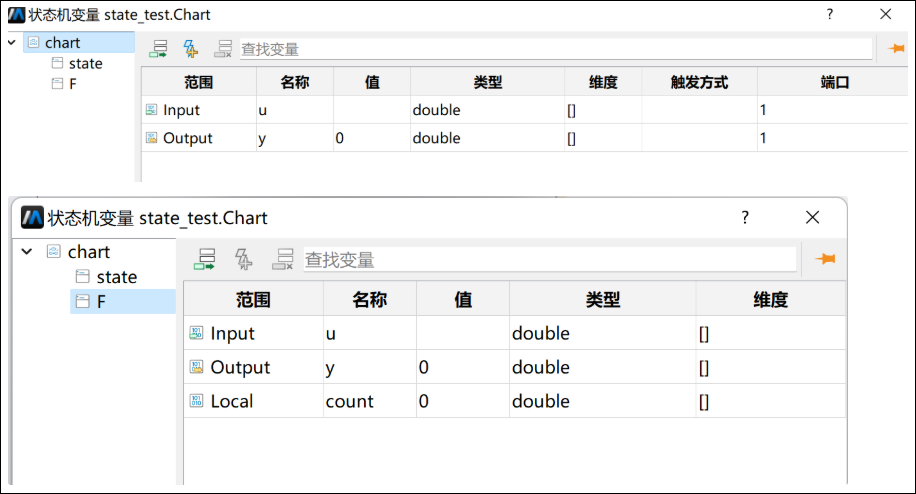Click 名称 column header in upper table
Viewport: 916px width, 494px height.
coord(294,82)
